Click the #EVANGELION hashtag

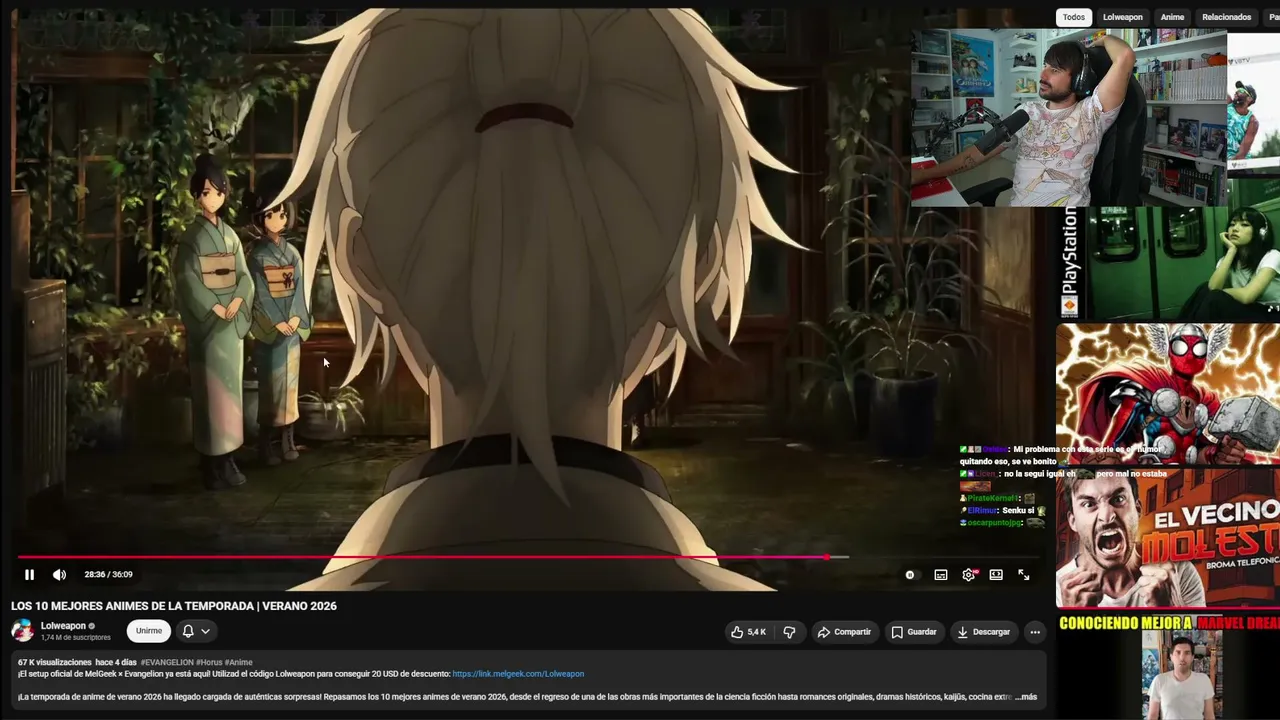pos(167,662)
